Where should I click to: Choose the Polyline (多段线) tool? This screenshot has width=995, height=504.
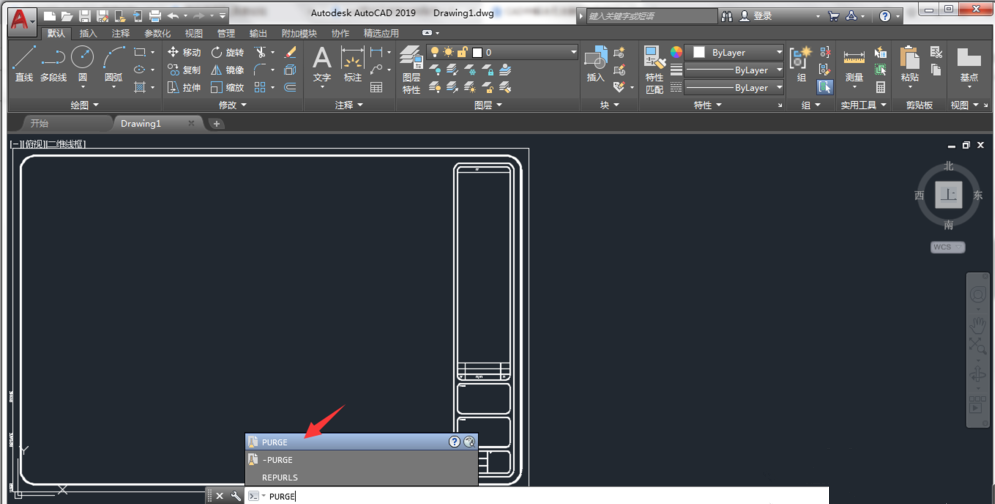(52, 62)
